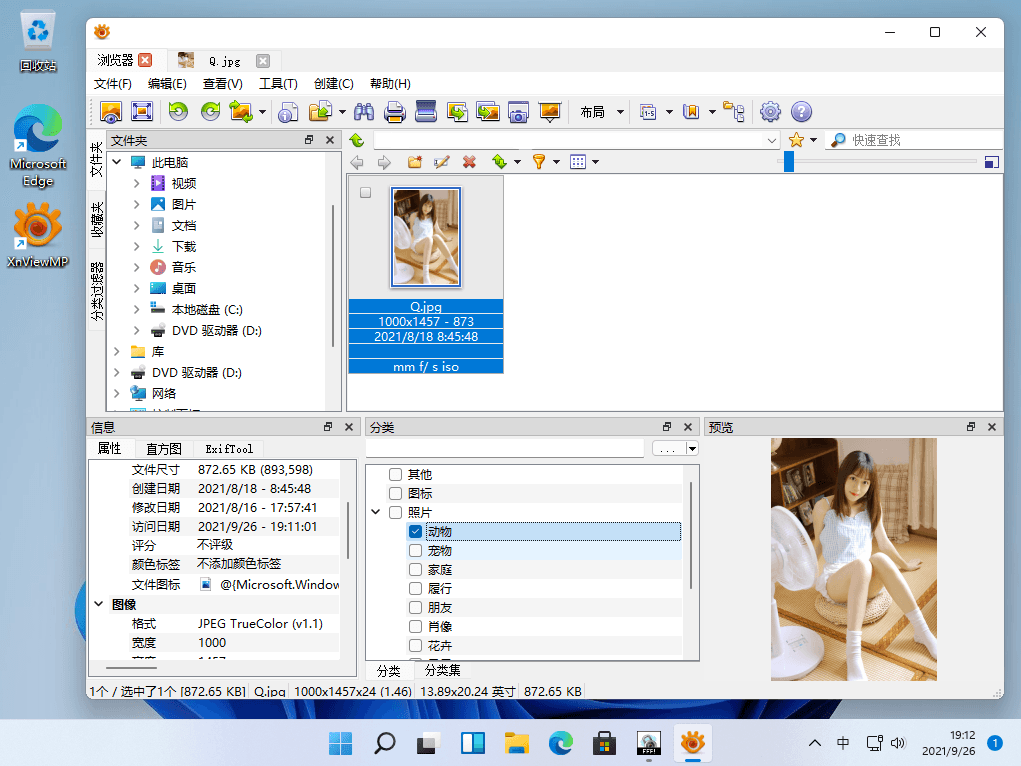Switch to the ExifTool tab
The width and height of the screenshot is (1021, 766).
(229, 449)
